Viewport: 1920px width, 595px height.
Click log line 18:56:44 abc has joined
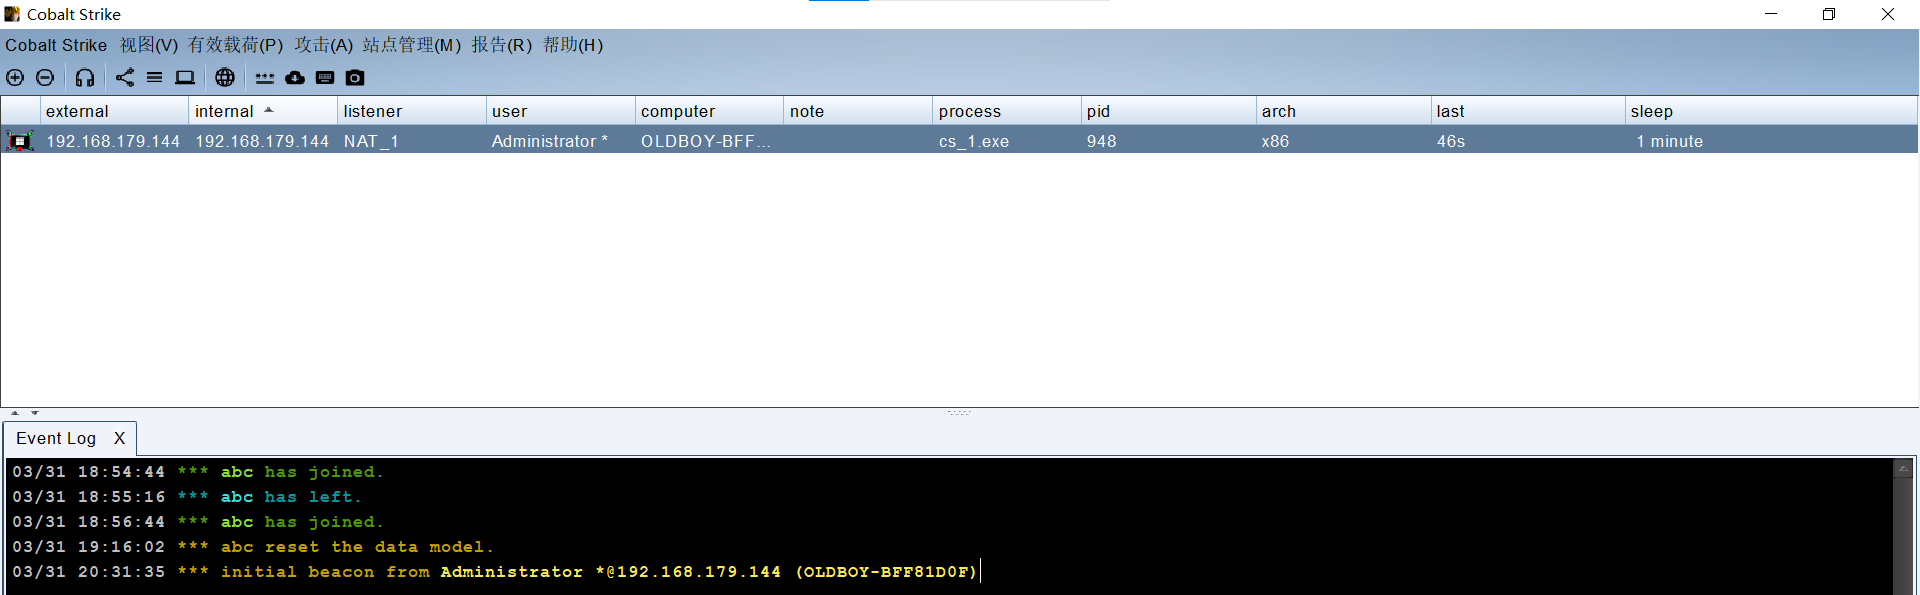point(198,522)
